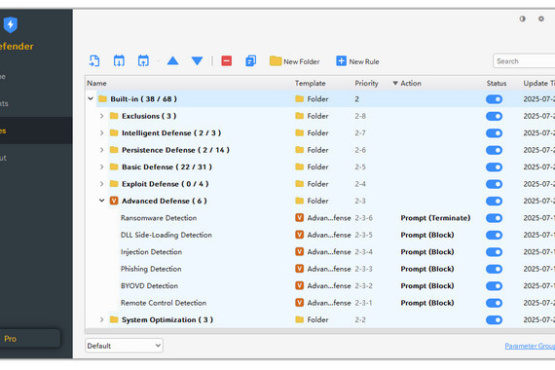
Task: Expand the Exclusions folder
Action: [x=102, y=116]
